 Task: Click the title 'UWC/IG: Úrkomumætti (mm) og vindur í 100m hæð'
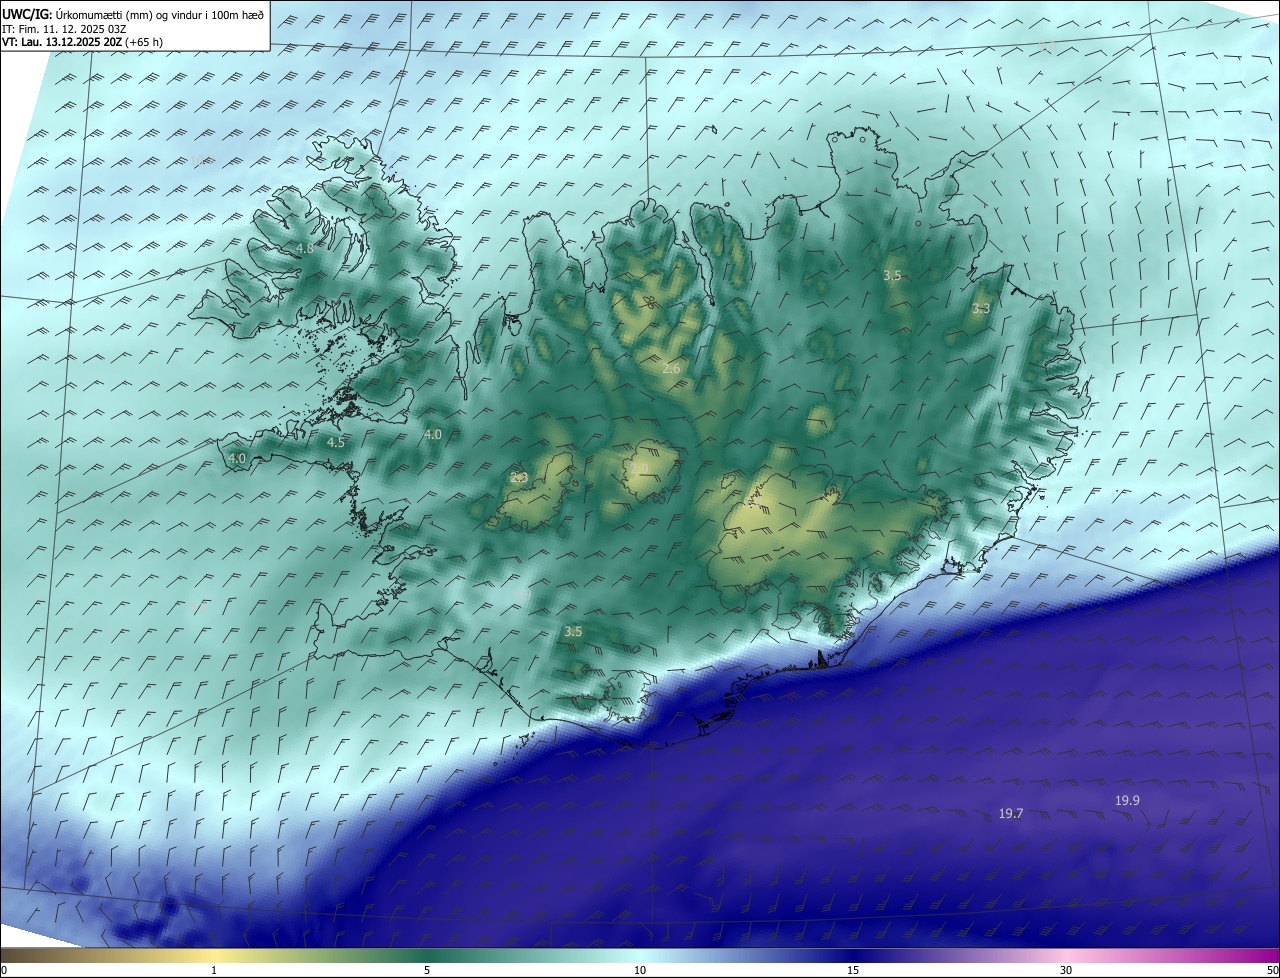[134, 14]
